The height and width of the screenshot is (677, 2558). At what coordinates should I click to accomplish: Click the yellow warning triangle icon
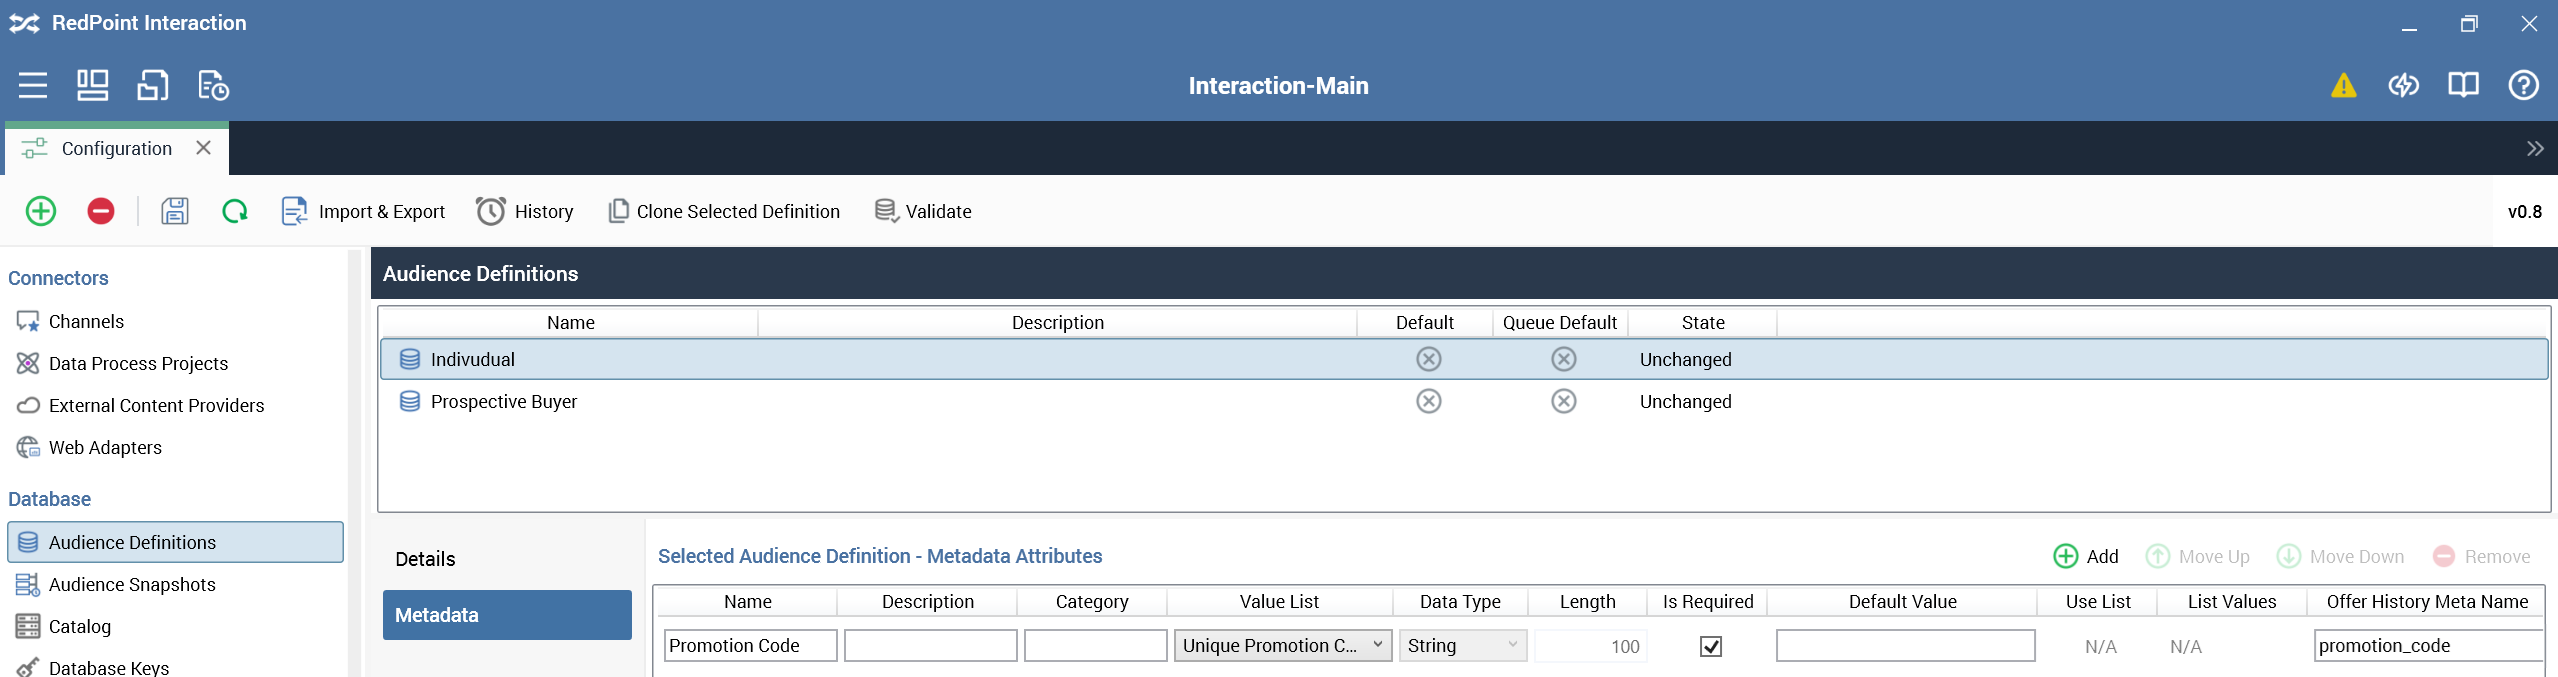2343,86
